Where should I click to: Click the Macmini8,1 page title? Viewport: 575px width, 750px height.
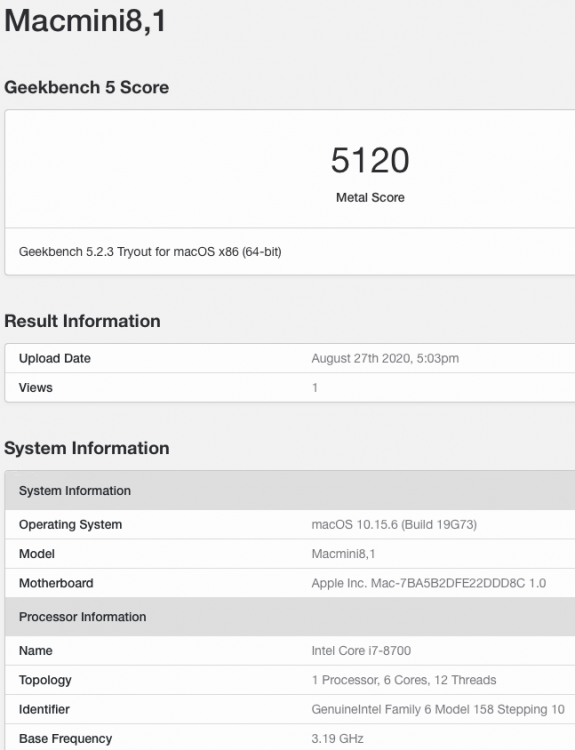pyautogui.click(x=85, y=21)
